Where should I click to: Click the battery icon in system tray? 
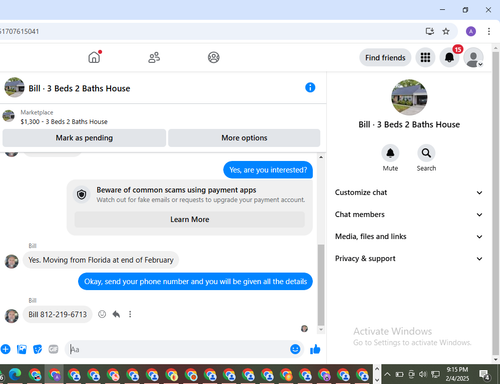pyautogui.click(x=399, y=374)
